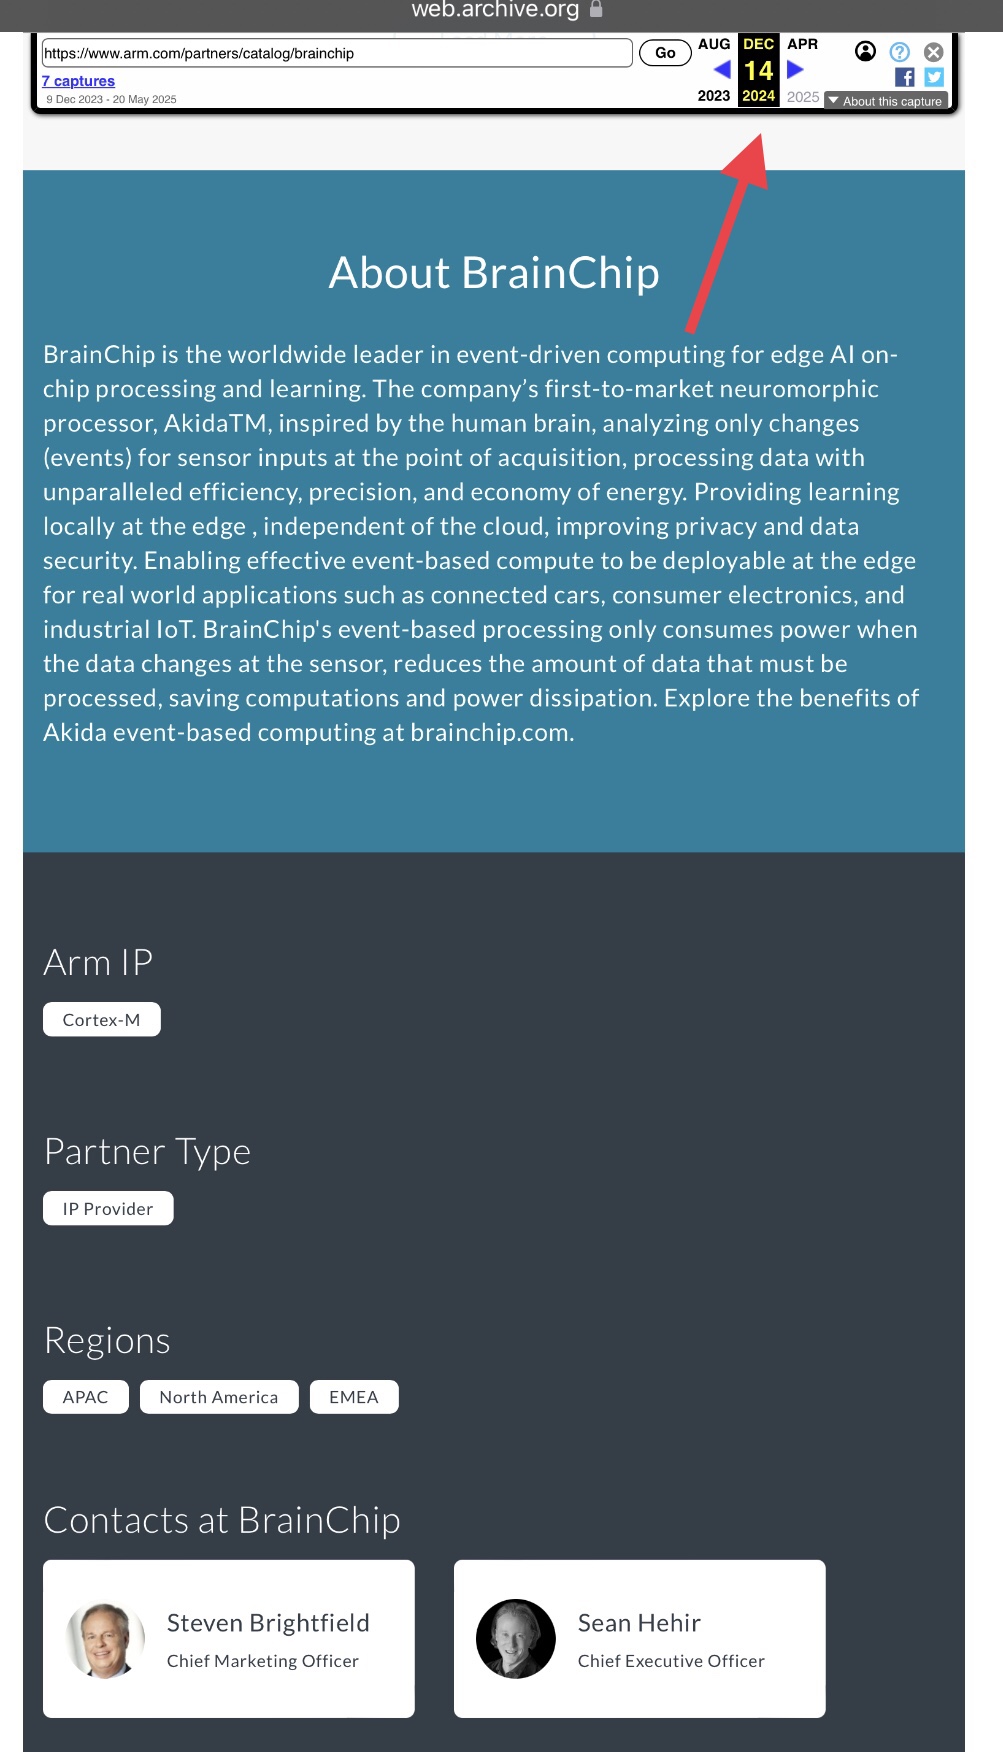Image resolution: width=1003 pixels, height=1752 pixels.
Task: Jump to the APR capture month
Action: 802,44
